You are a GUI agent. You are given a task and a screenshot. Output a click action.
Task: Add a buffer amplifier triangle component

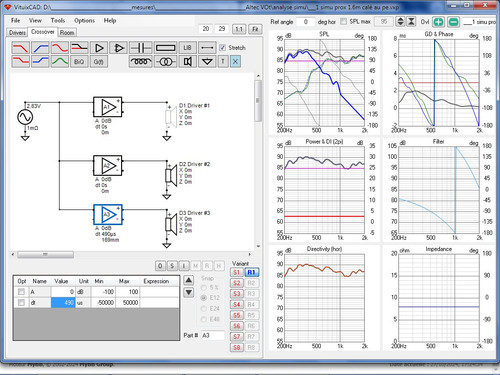pyautogui.click(x=99, y=48)
